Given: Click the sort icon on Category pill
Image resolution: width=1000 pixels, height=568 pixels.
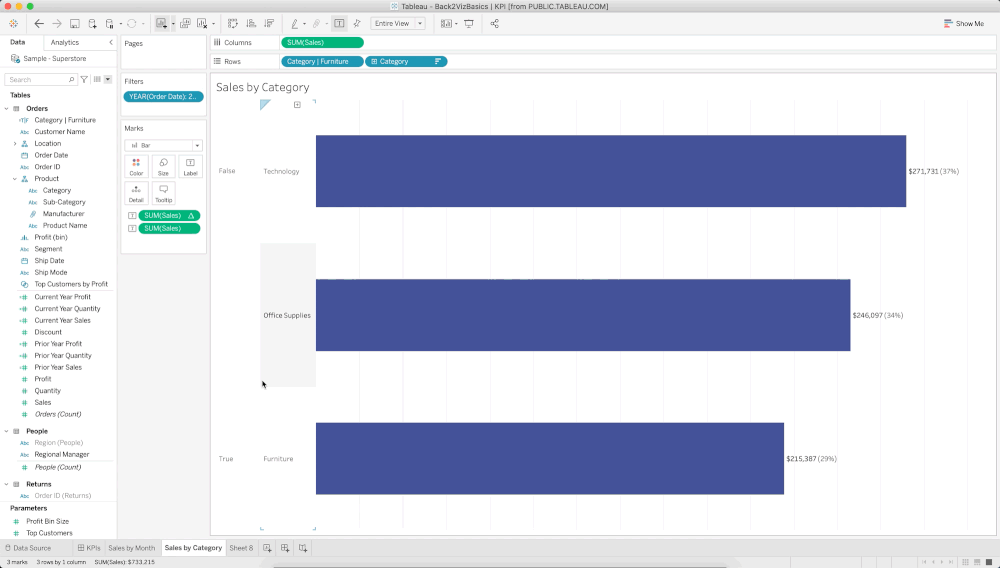Looking at the screenshot, I should coord(438,62).
